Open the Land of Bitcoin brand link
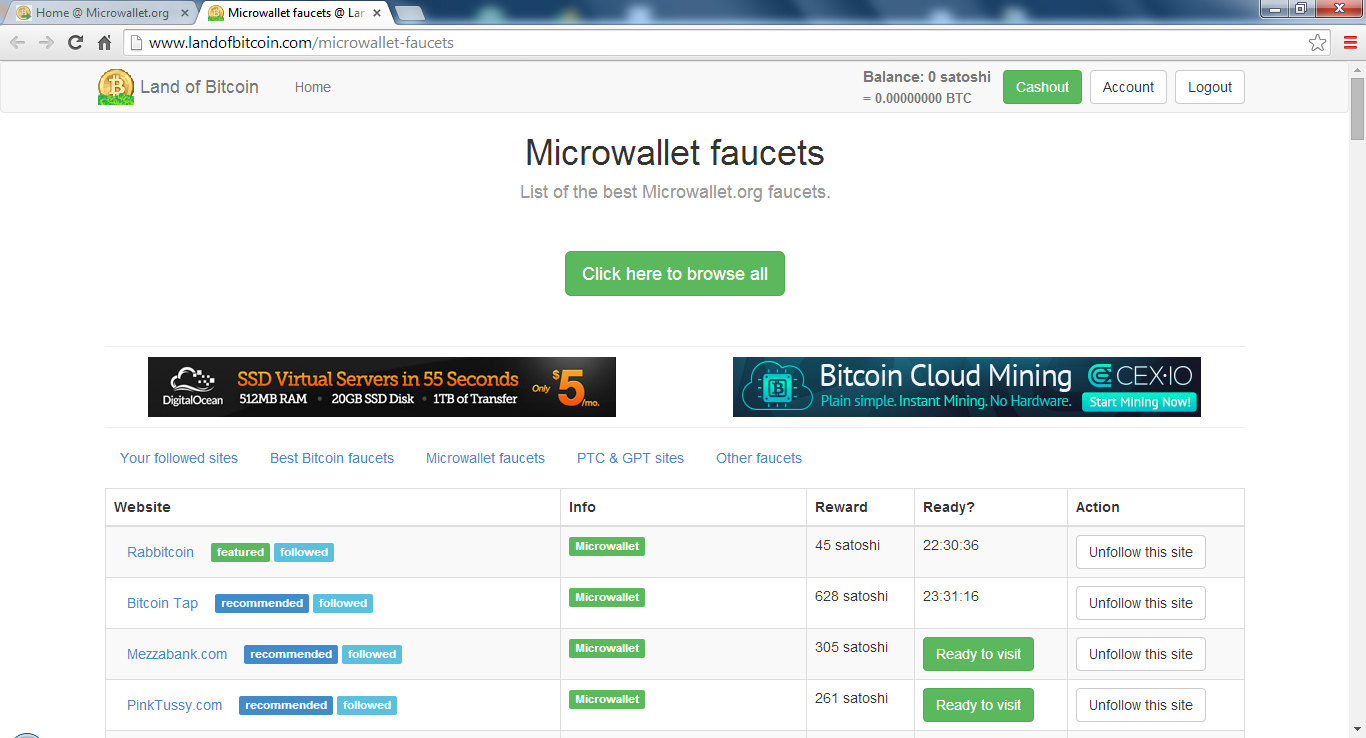 tap(199, 87)
